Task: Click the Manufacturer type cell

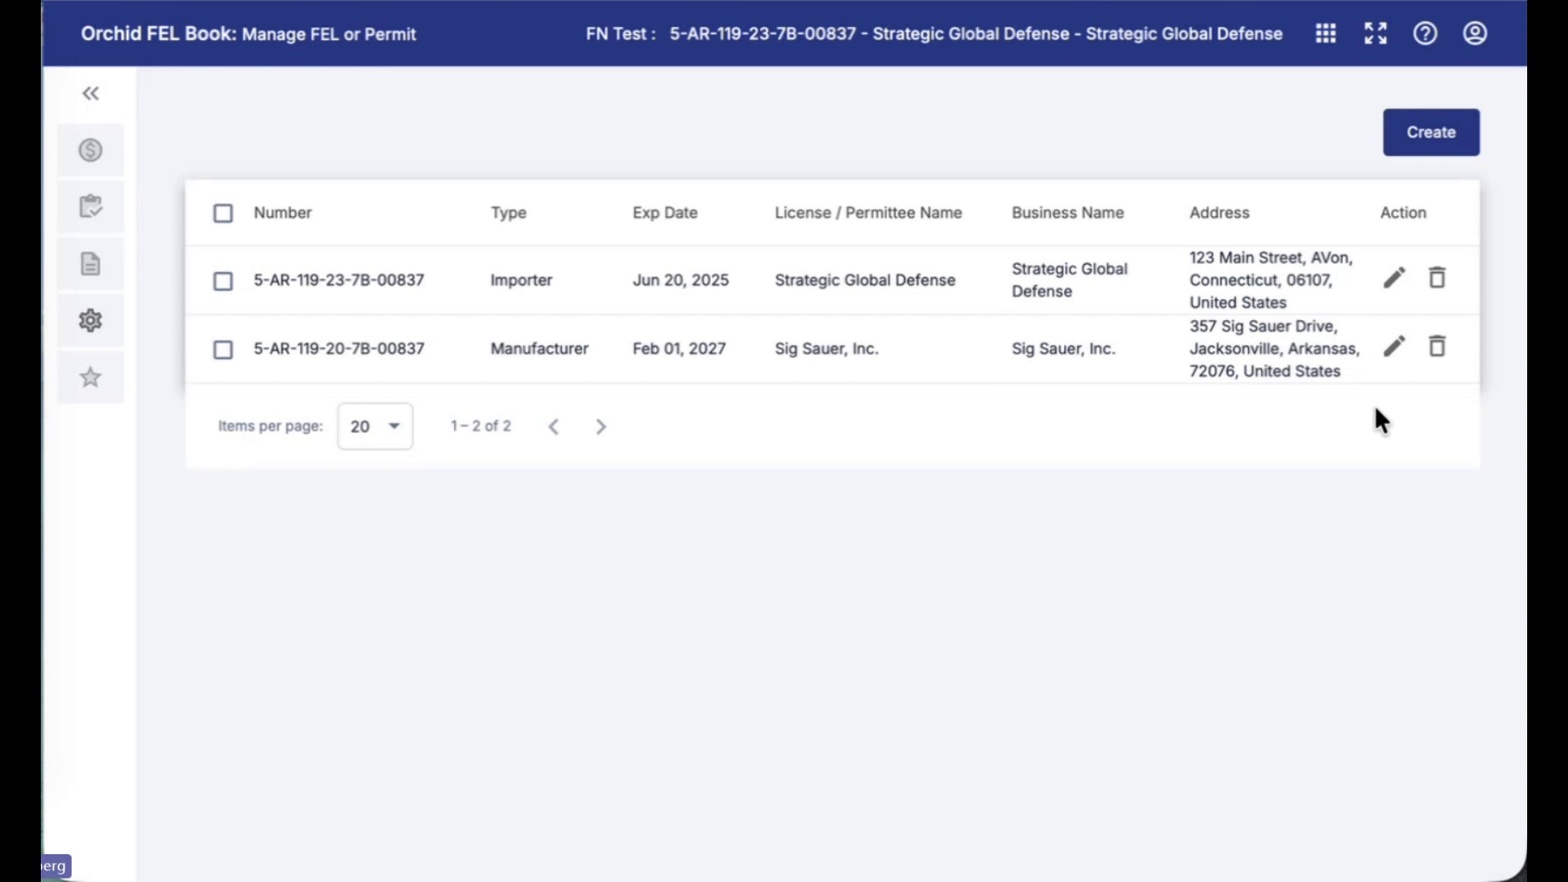Action: 539,348
